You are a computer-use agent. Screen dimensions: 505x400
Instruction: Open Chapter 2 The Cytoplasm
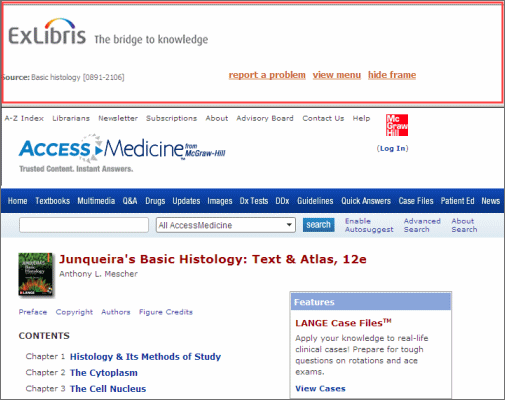(104, 373)
